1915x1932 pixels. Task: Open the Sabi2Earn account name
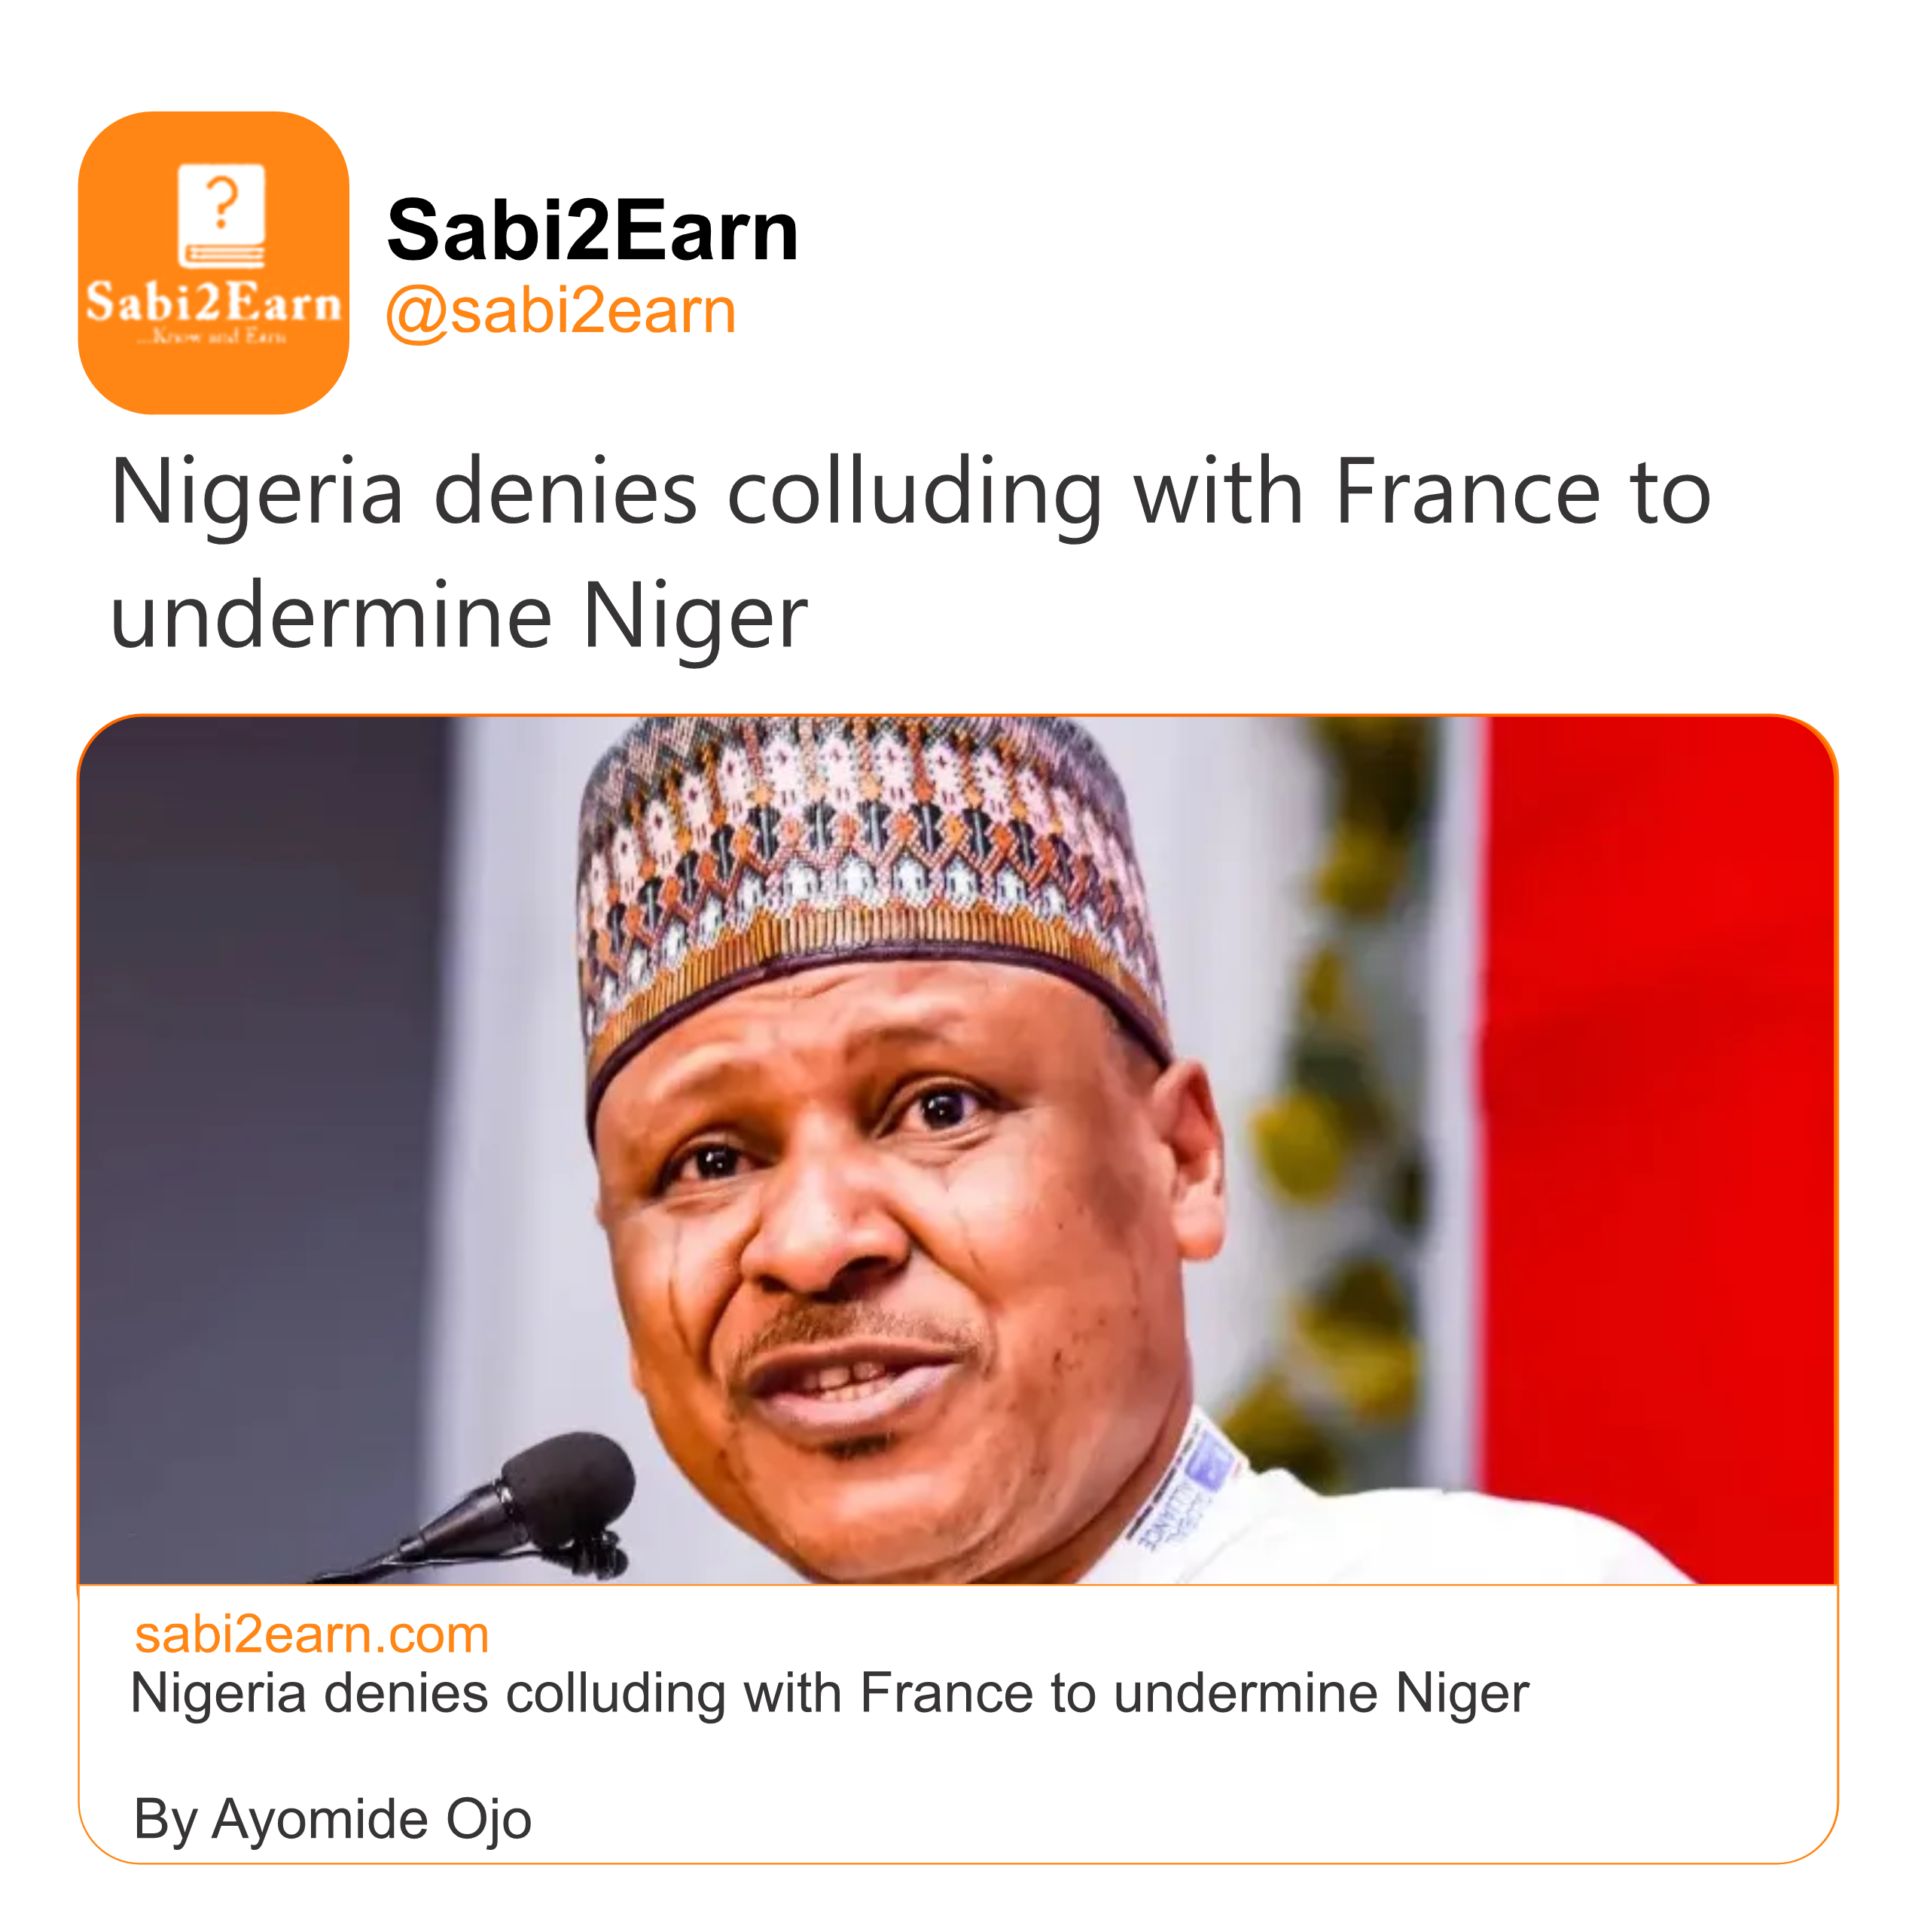pyautogui.click(x=592, y=231)
